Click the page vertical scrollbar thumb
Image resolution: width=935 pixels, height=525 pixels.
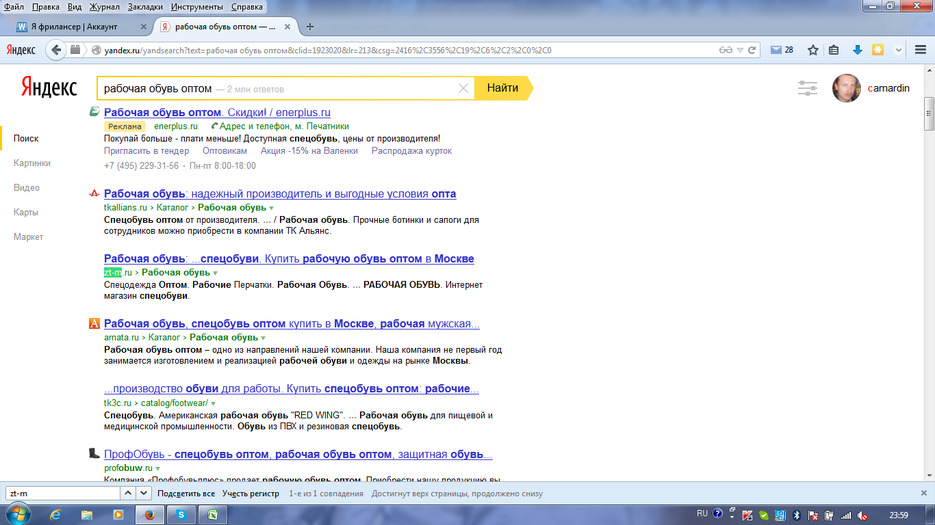(929, 115)
